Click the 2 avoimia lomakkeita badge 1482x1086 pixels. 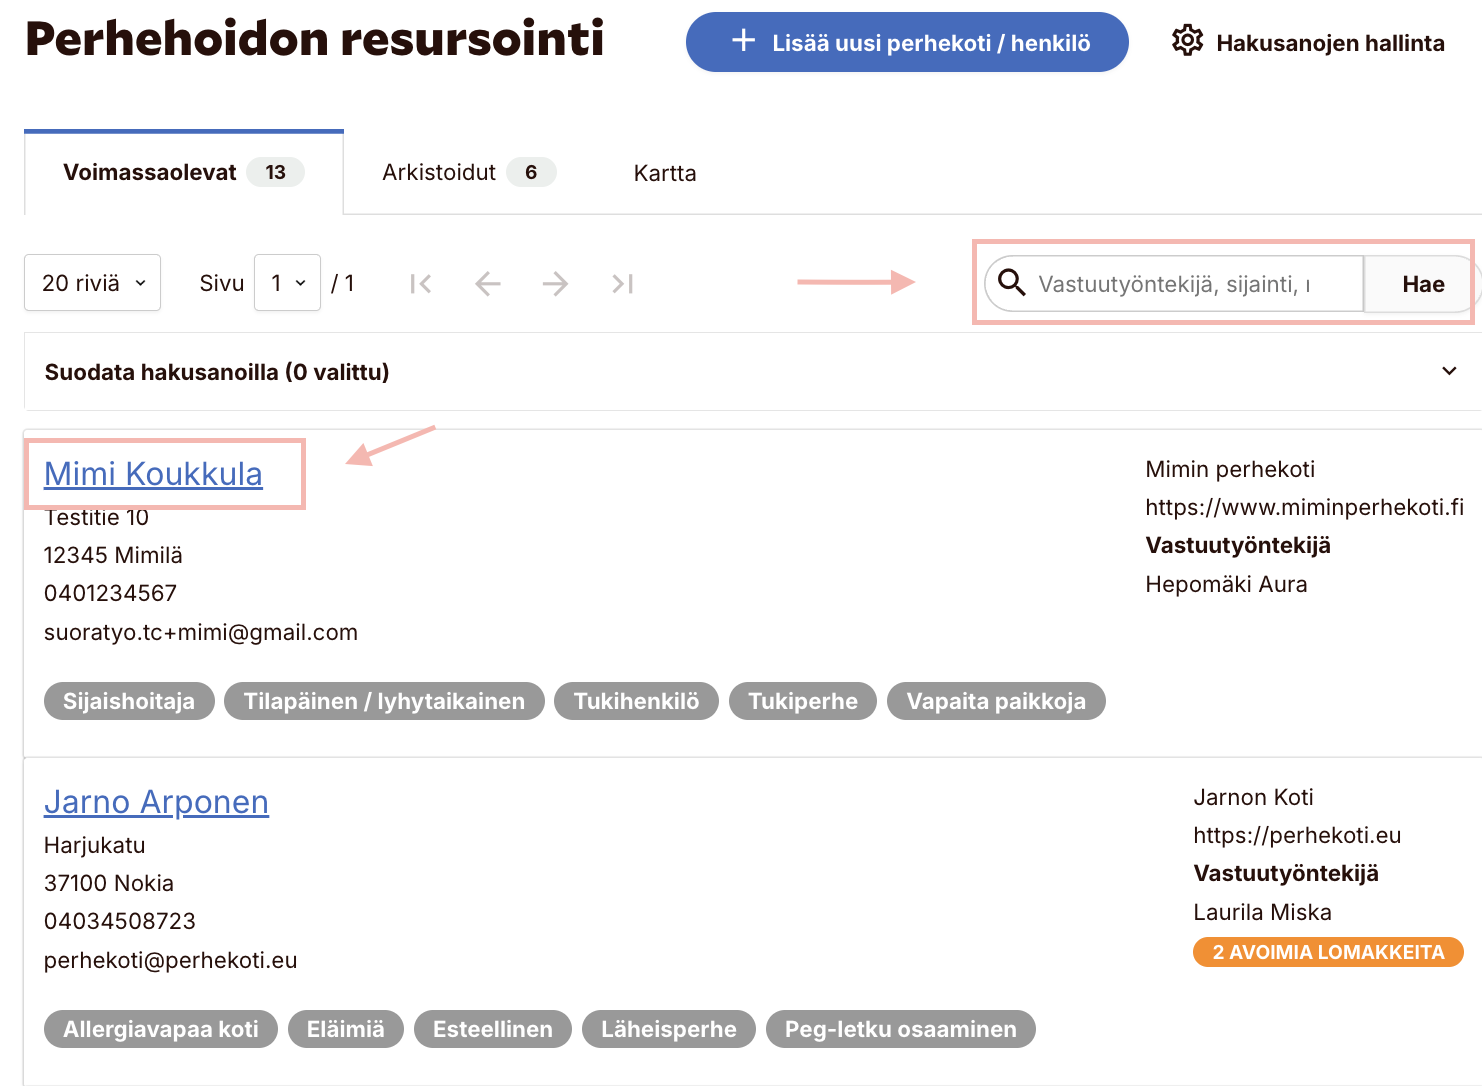pyautogui.click(x=1327, y=952)
